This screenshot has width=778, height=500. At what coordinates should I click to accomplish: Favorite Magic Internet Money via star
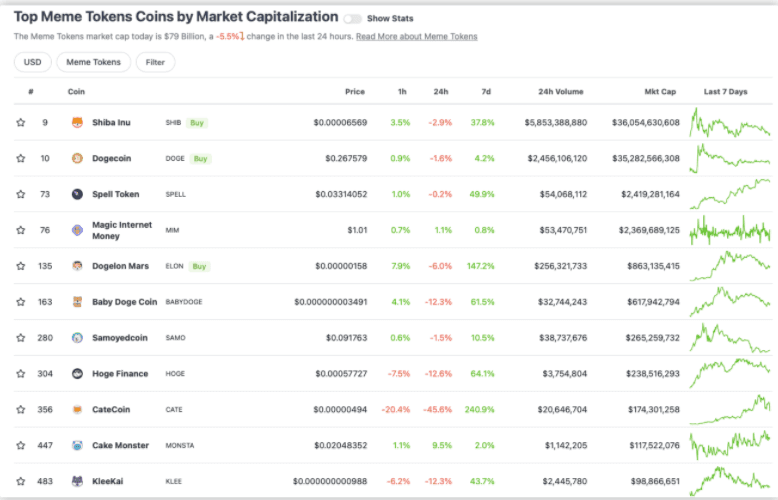coord(20,230)
